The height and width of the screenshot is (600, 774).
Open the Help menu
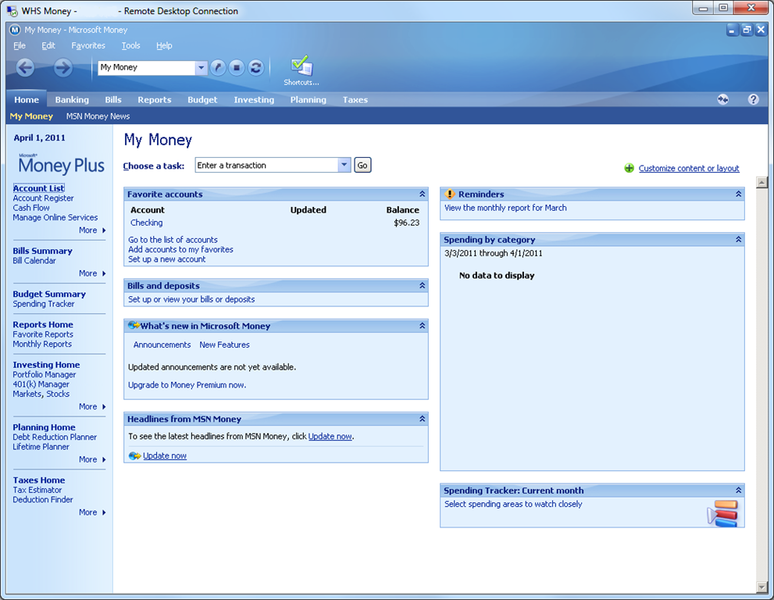point(164,45)
